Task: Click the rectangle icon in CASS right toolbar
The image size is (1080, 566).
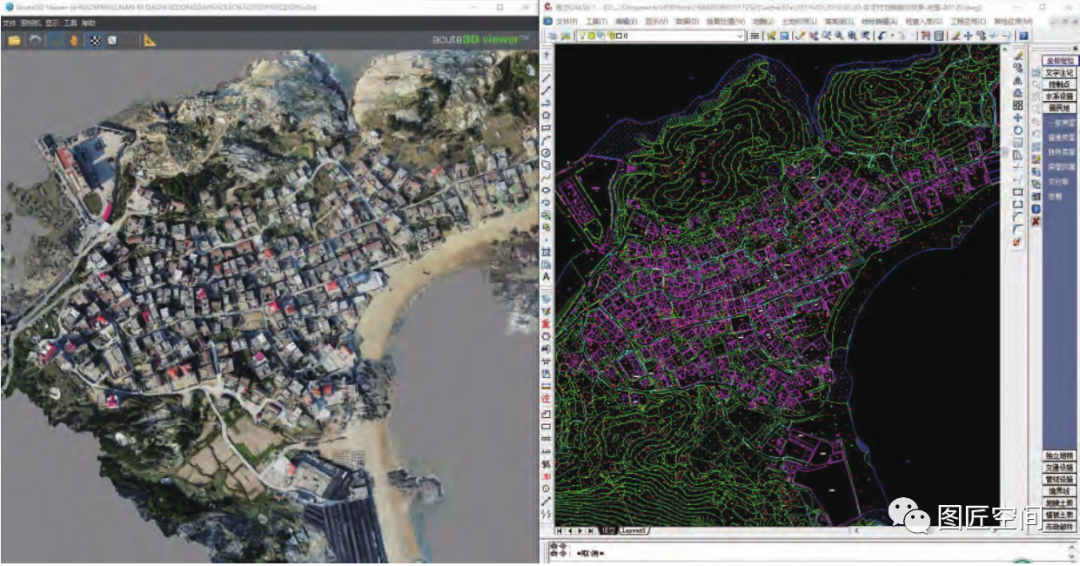Action: (1017, 192)
